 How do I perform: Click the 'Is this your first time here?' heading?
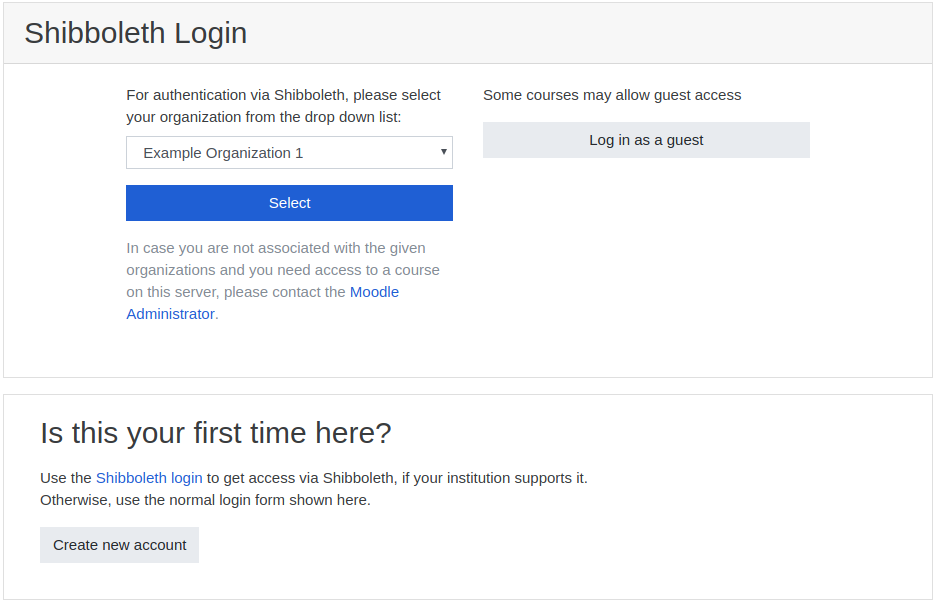216,433
